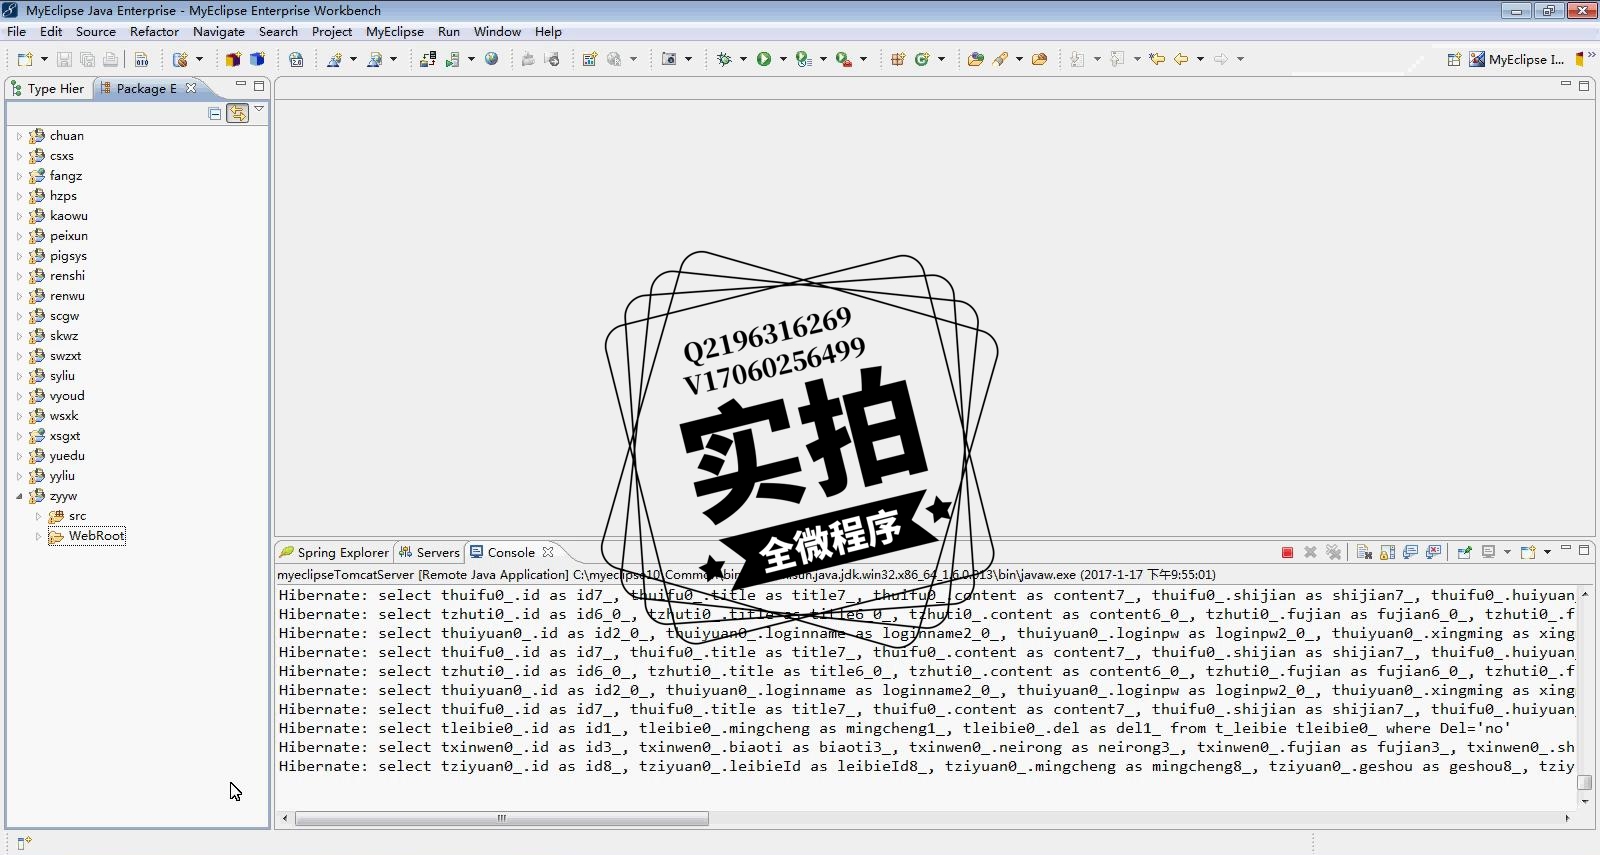Select the xsgxt project
This screenshot has width=1600, height=855.
pos(65,436)
